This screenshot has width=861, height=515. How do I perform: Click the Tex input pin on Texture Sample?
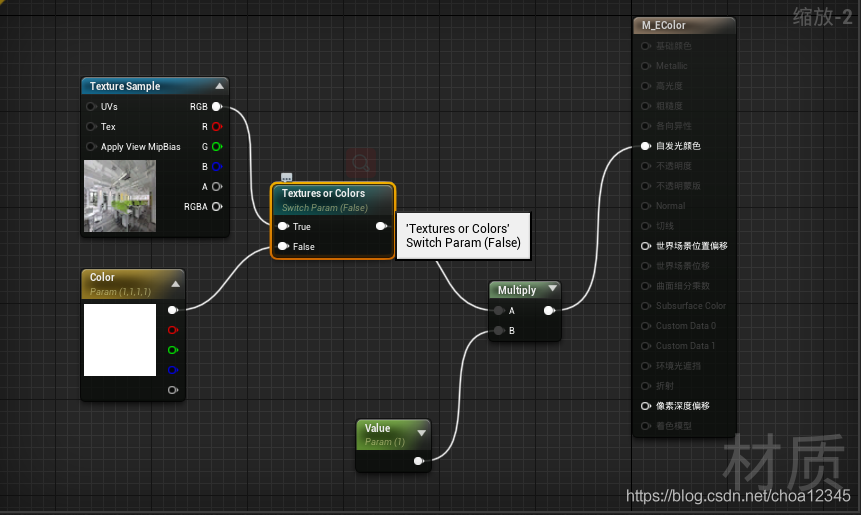point(91,127)
